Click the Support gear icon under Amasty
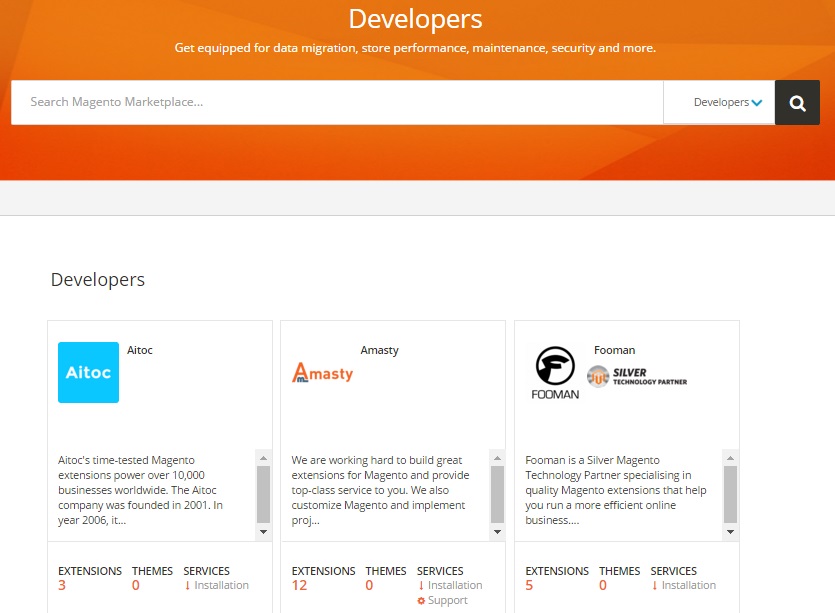The image size is (835, 613). click(x=421, y=601)
